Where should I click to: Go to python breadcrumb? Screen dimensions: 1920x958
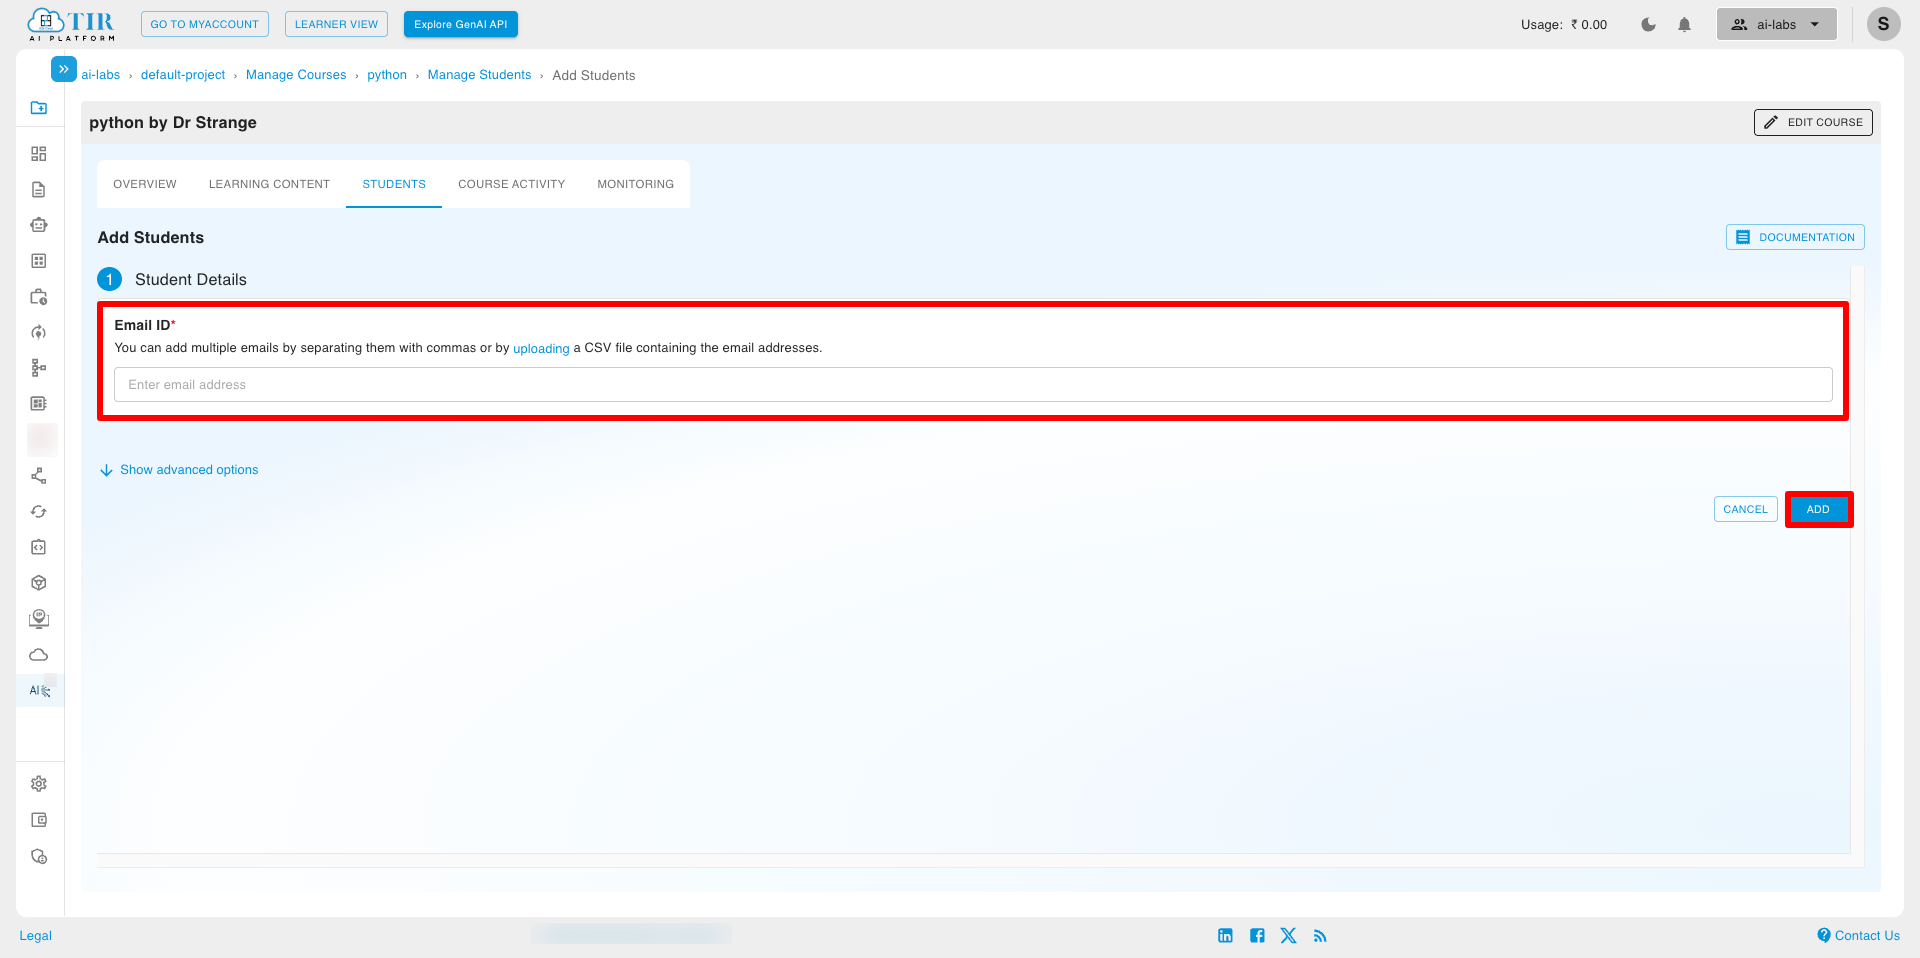pos(387,75)
